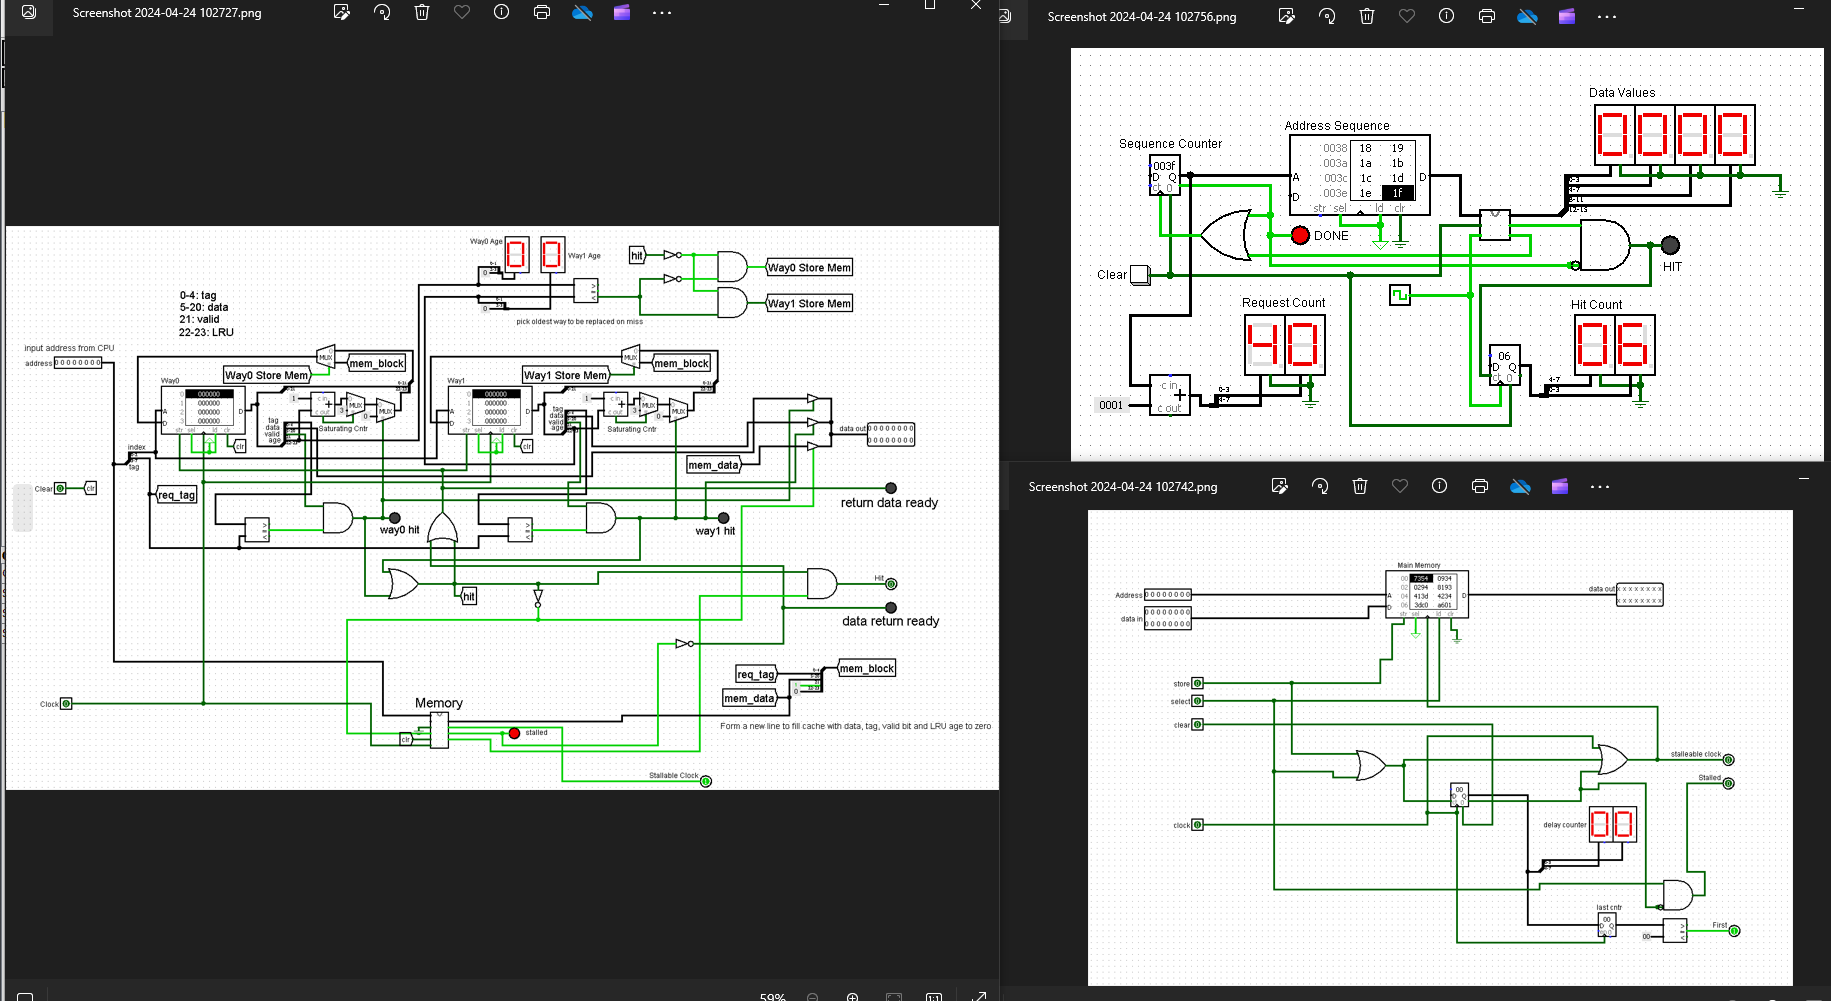Image resolution: width=1831 pixels, height=1001 pixels.
Task: Click the 59% zoom level indicator
Action: 772,996
